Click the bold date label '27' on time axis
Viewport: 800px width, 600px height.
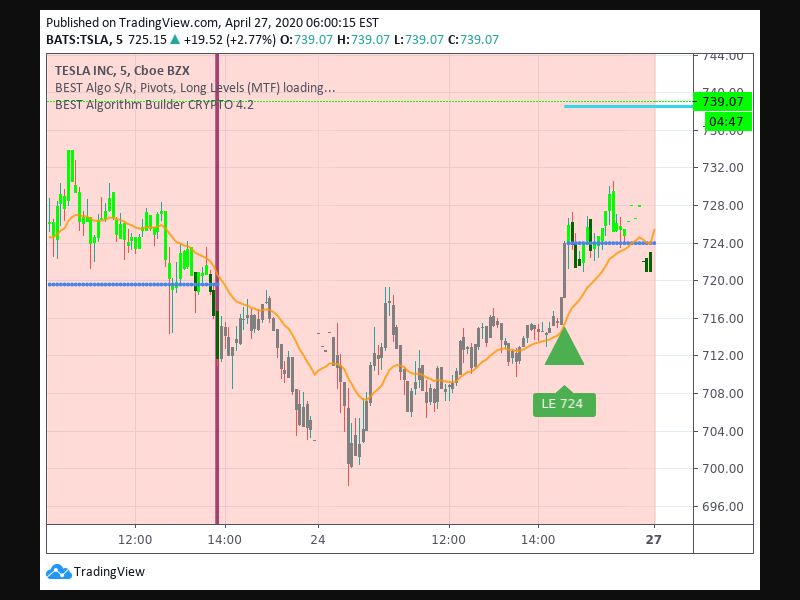point(654,540)
